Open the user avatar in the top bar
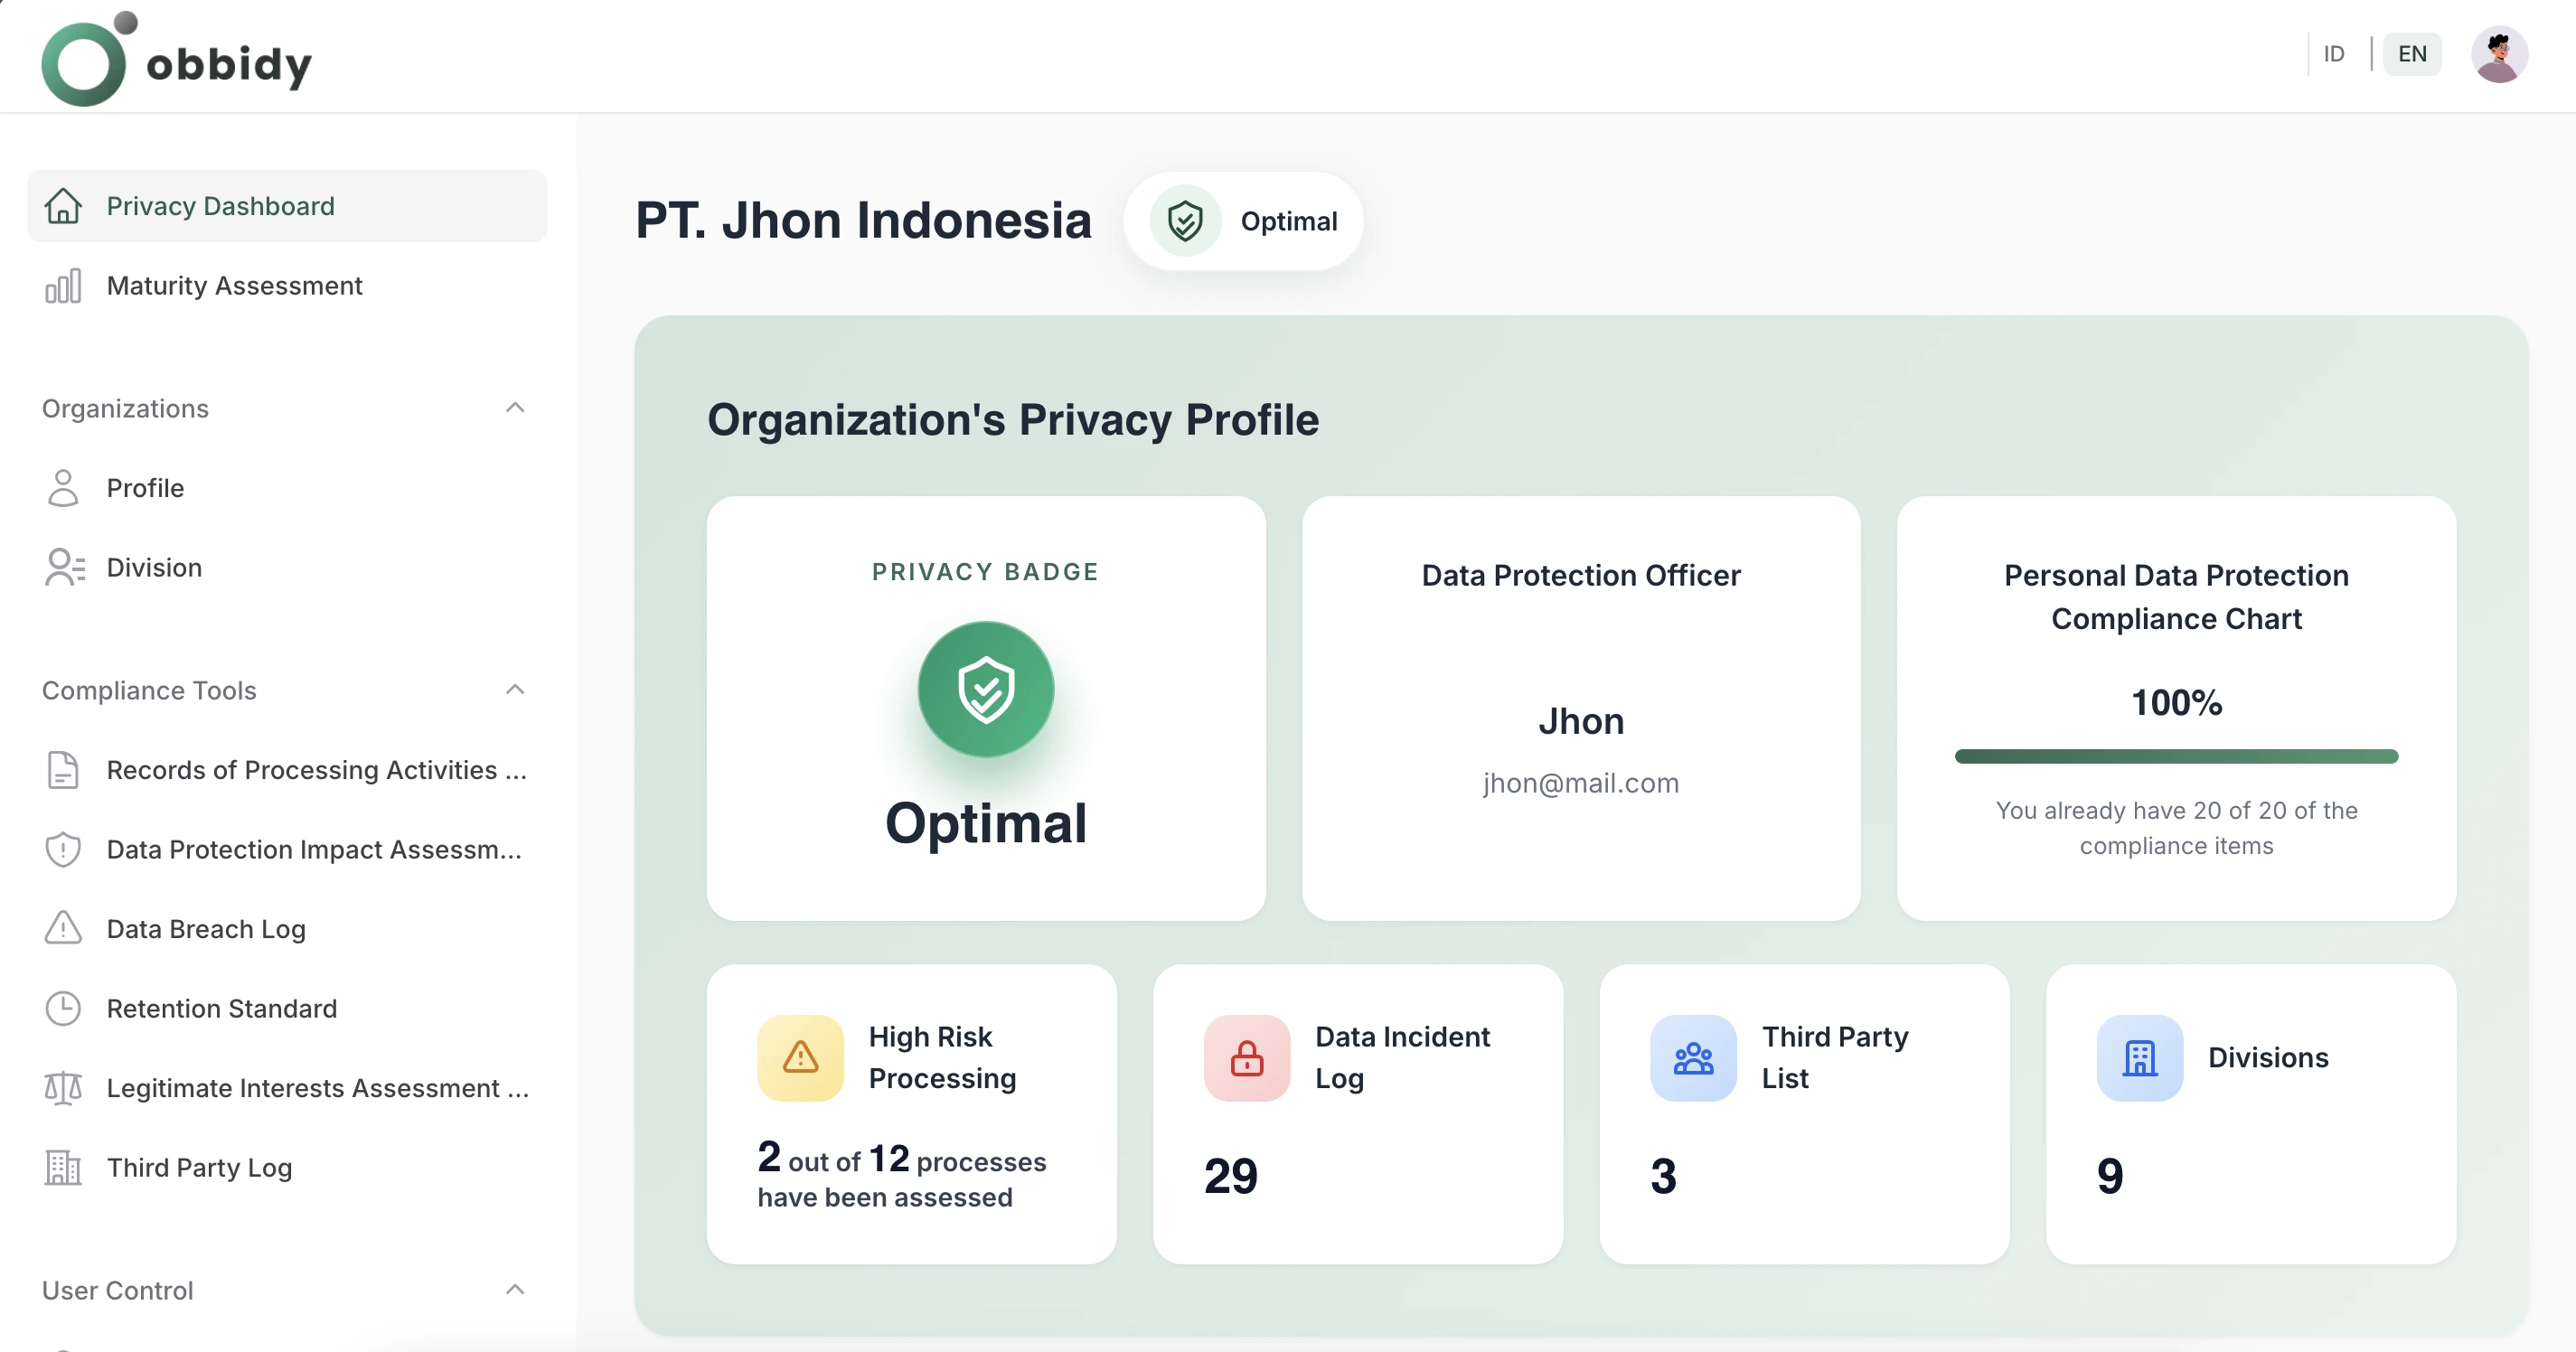The height and width of the screenshot is (1352, 2576). pyautogui.click(x=2499, y=54)
